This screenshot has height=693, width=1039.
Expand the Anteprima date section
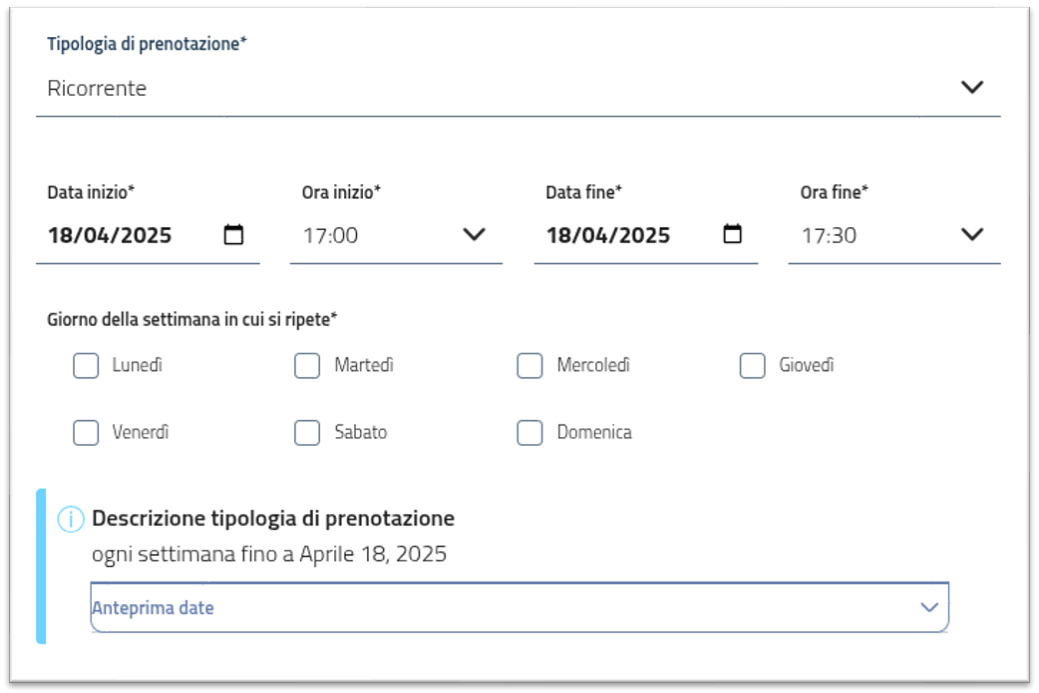pos(516,607)
